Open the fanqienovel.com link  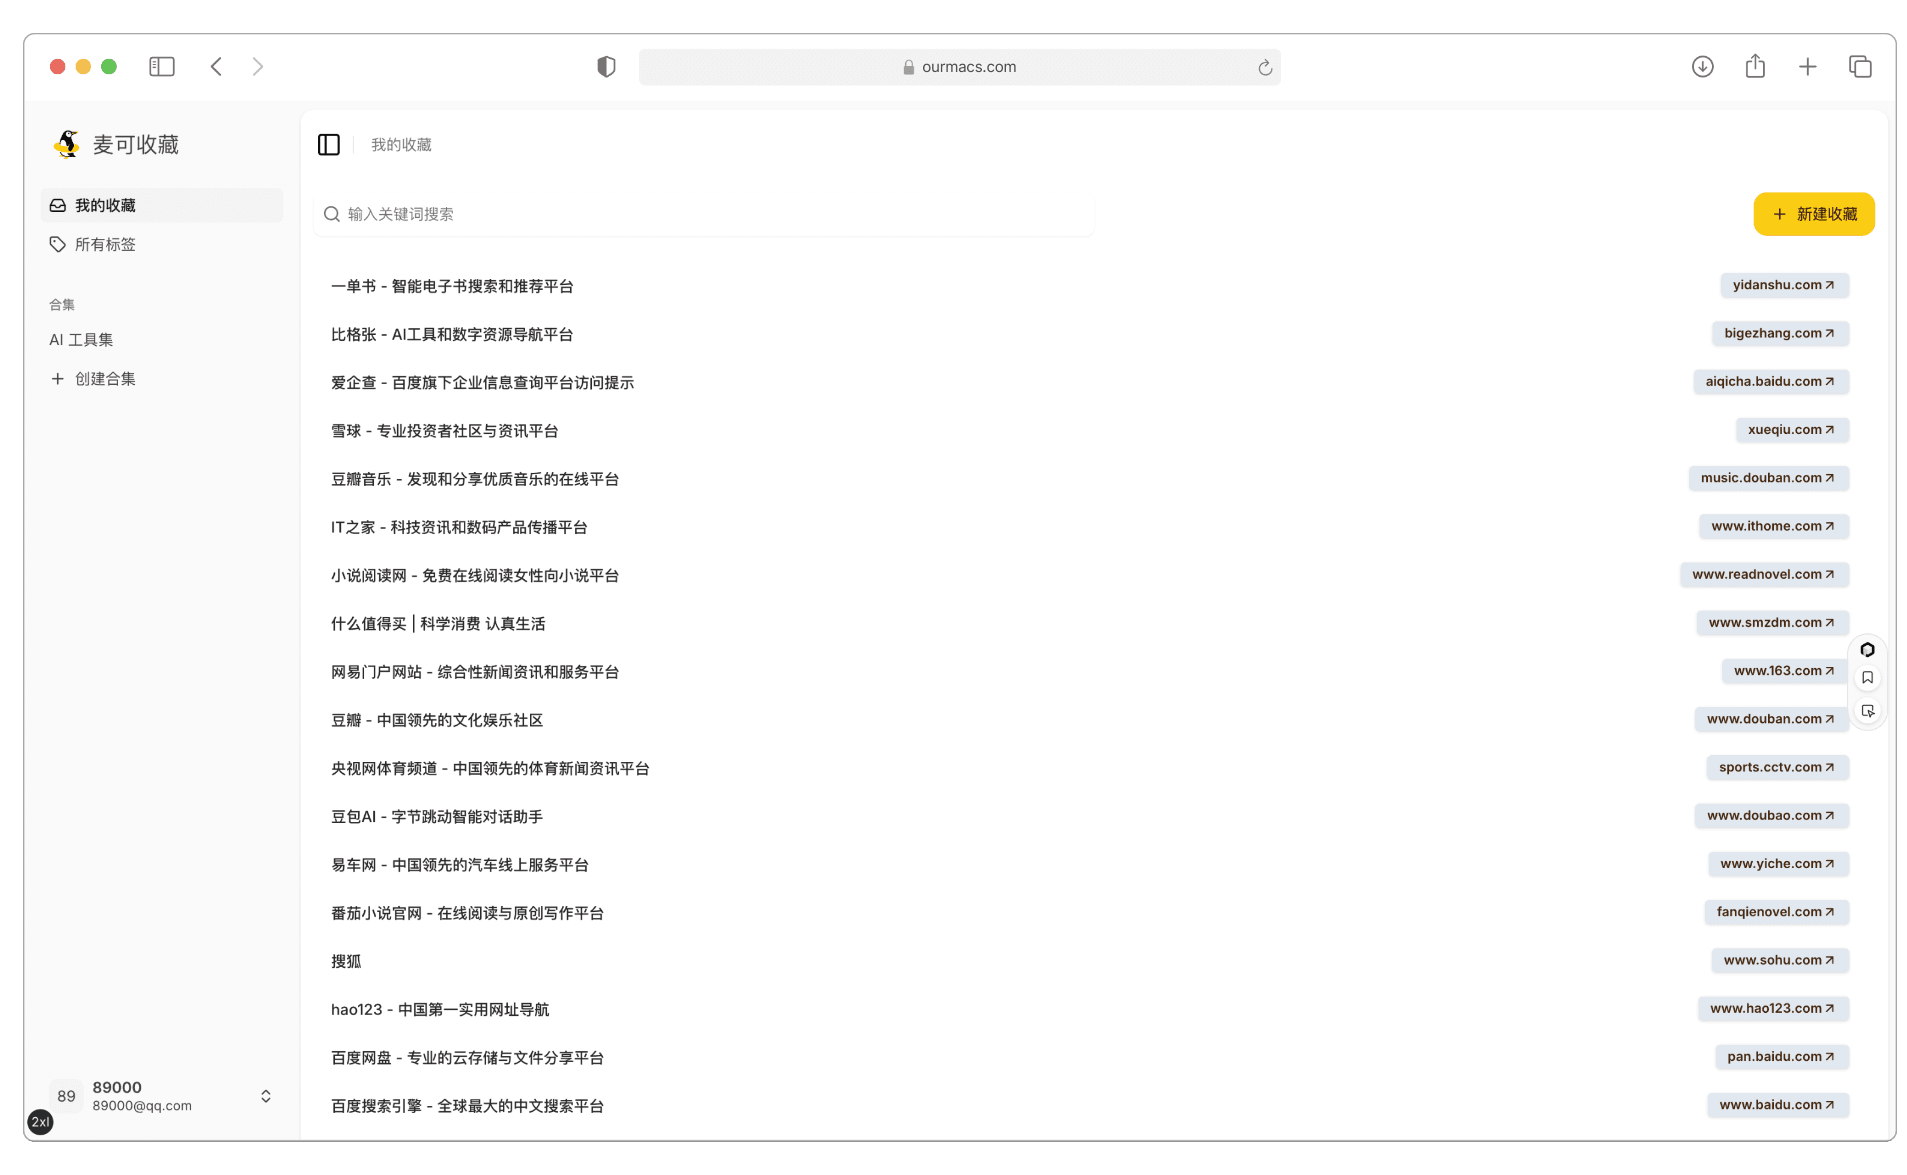[1776, 912]
